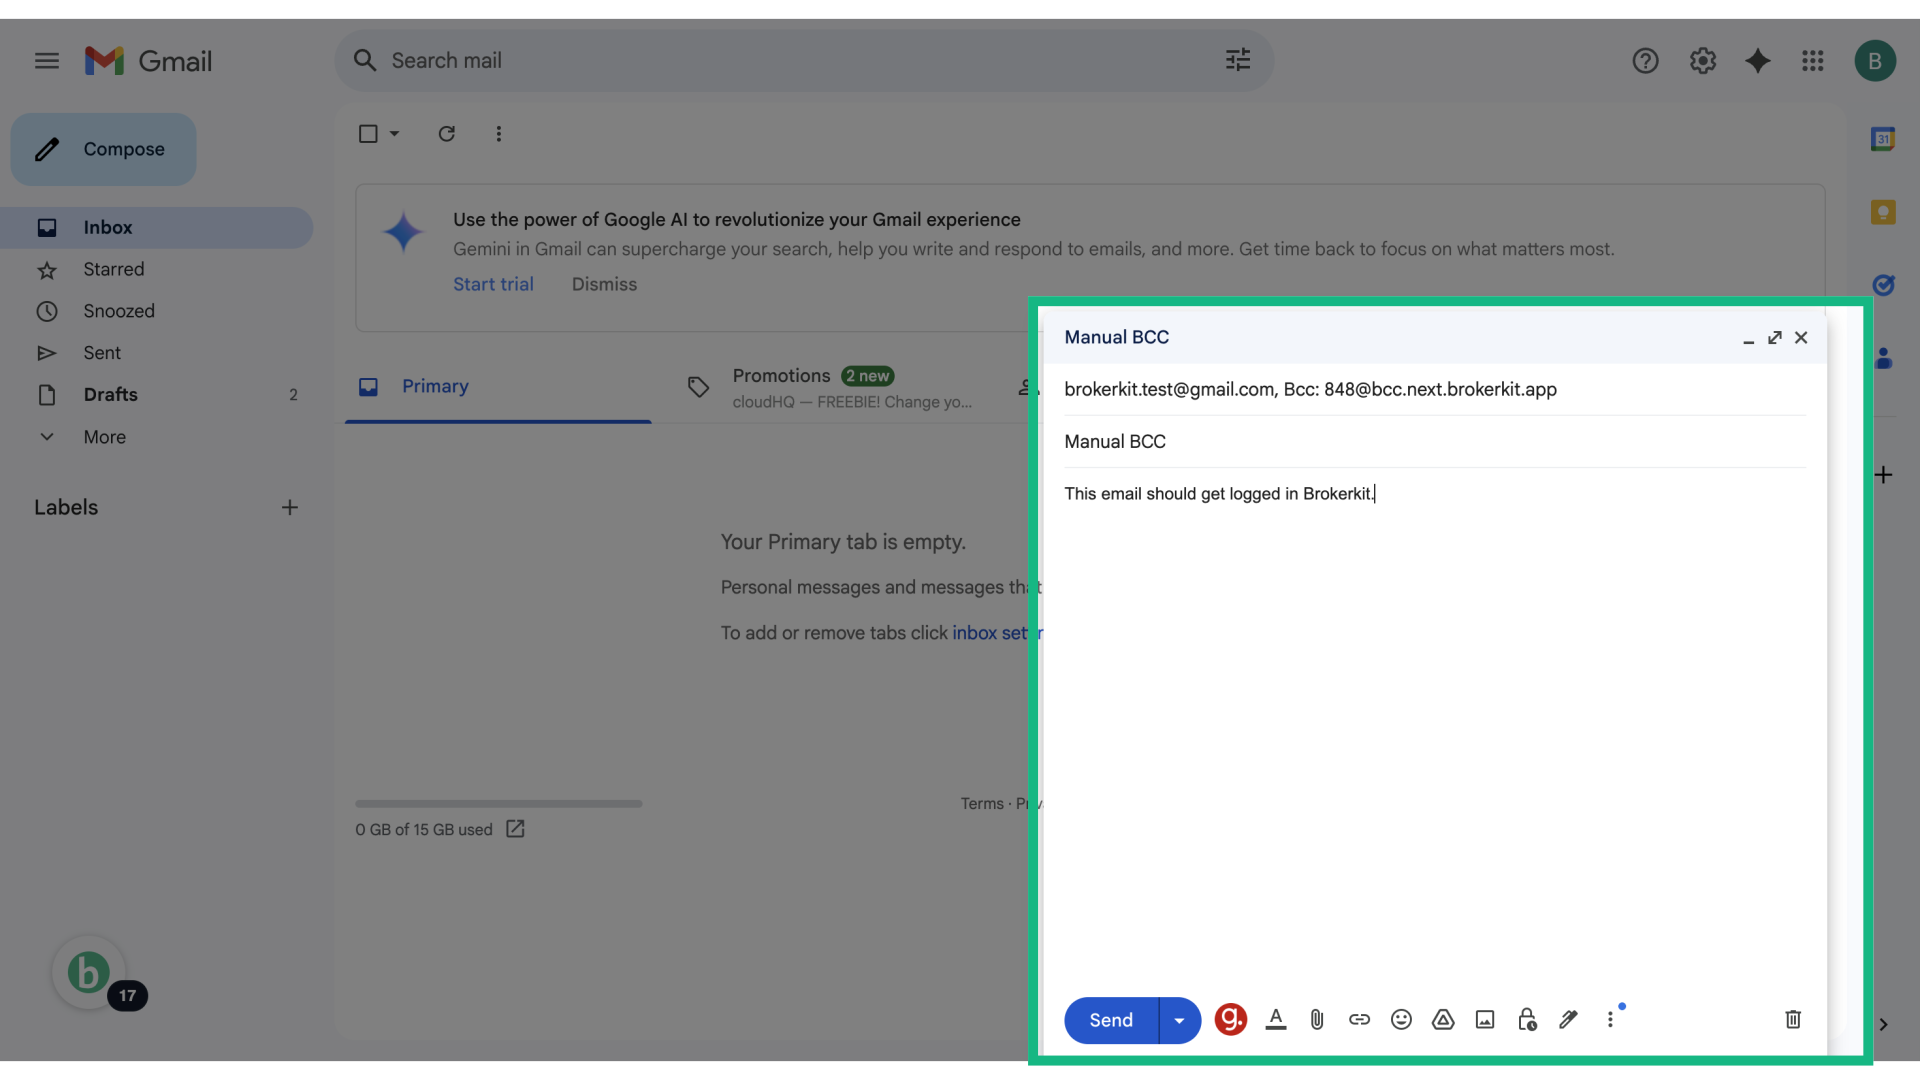Screen dimensions: 1920x1080
Task: Click the recipients field in compose
Action: coord(1435,389)
